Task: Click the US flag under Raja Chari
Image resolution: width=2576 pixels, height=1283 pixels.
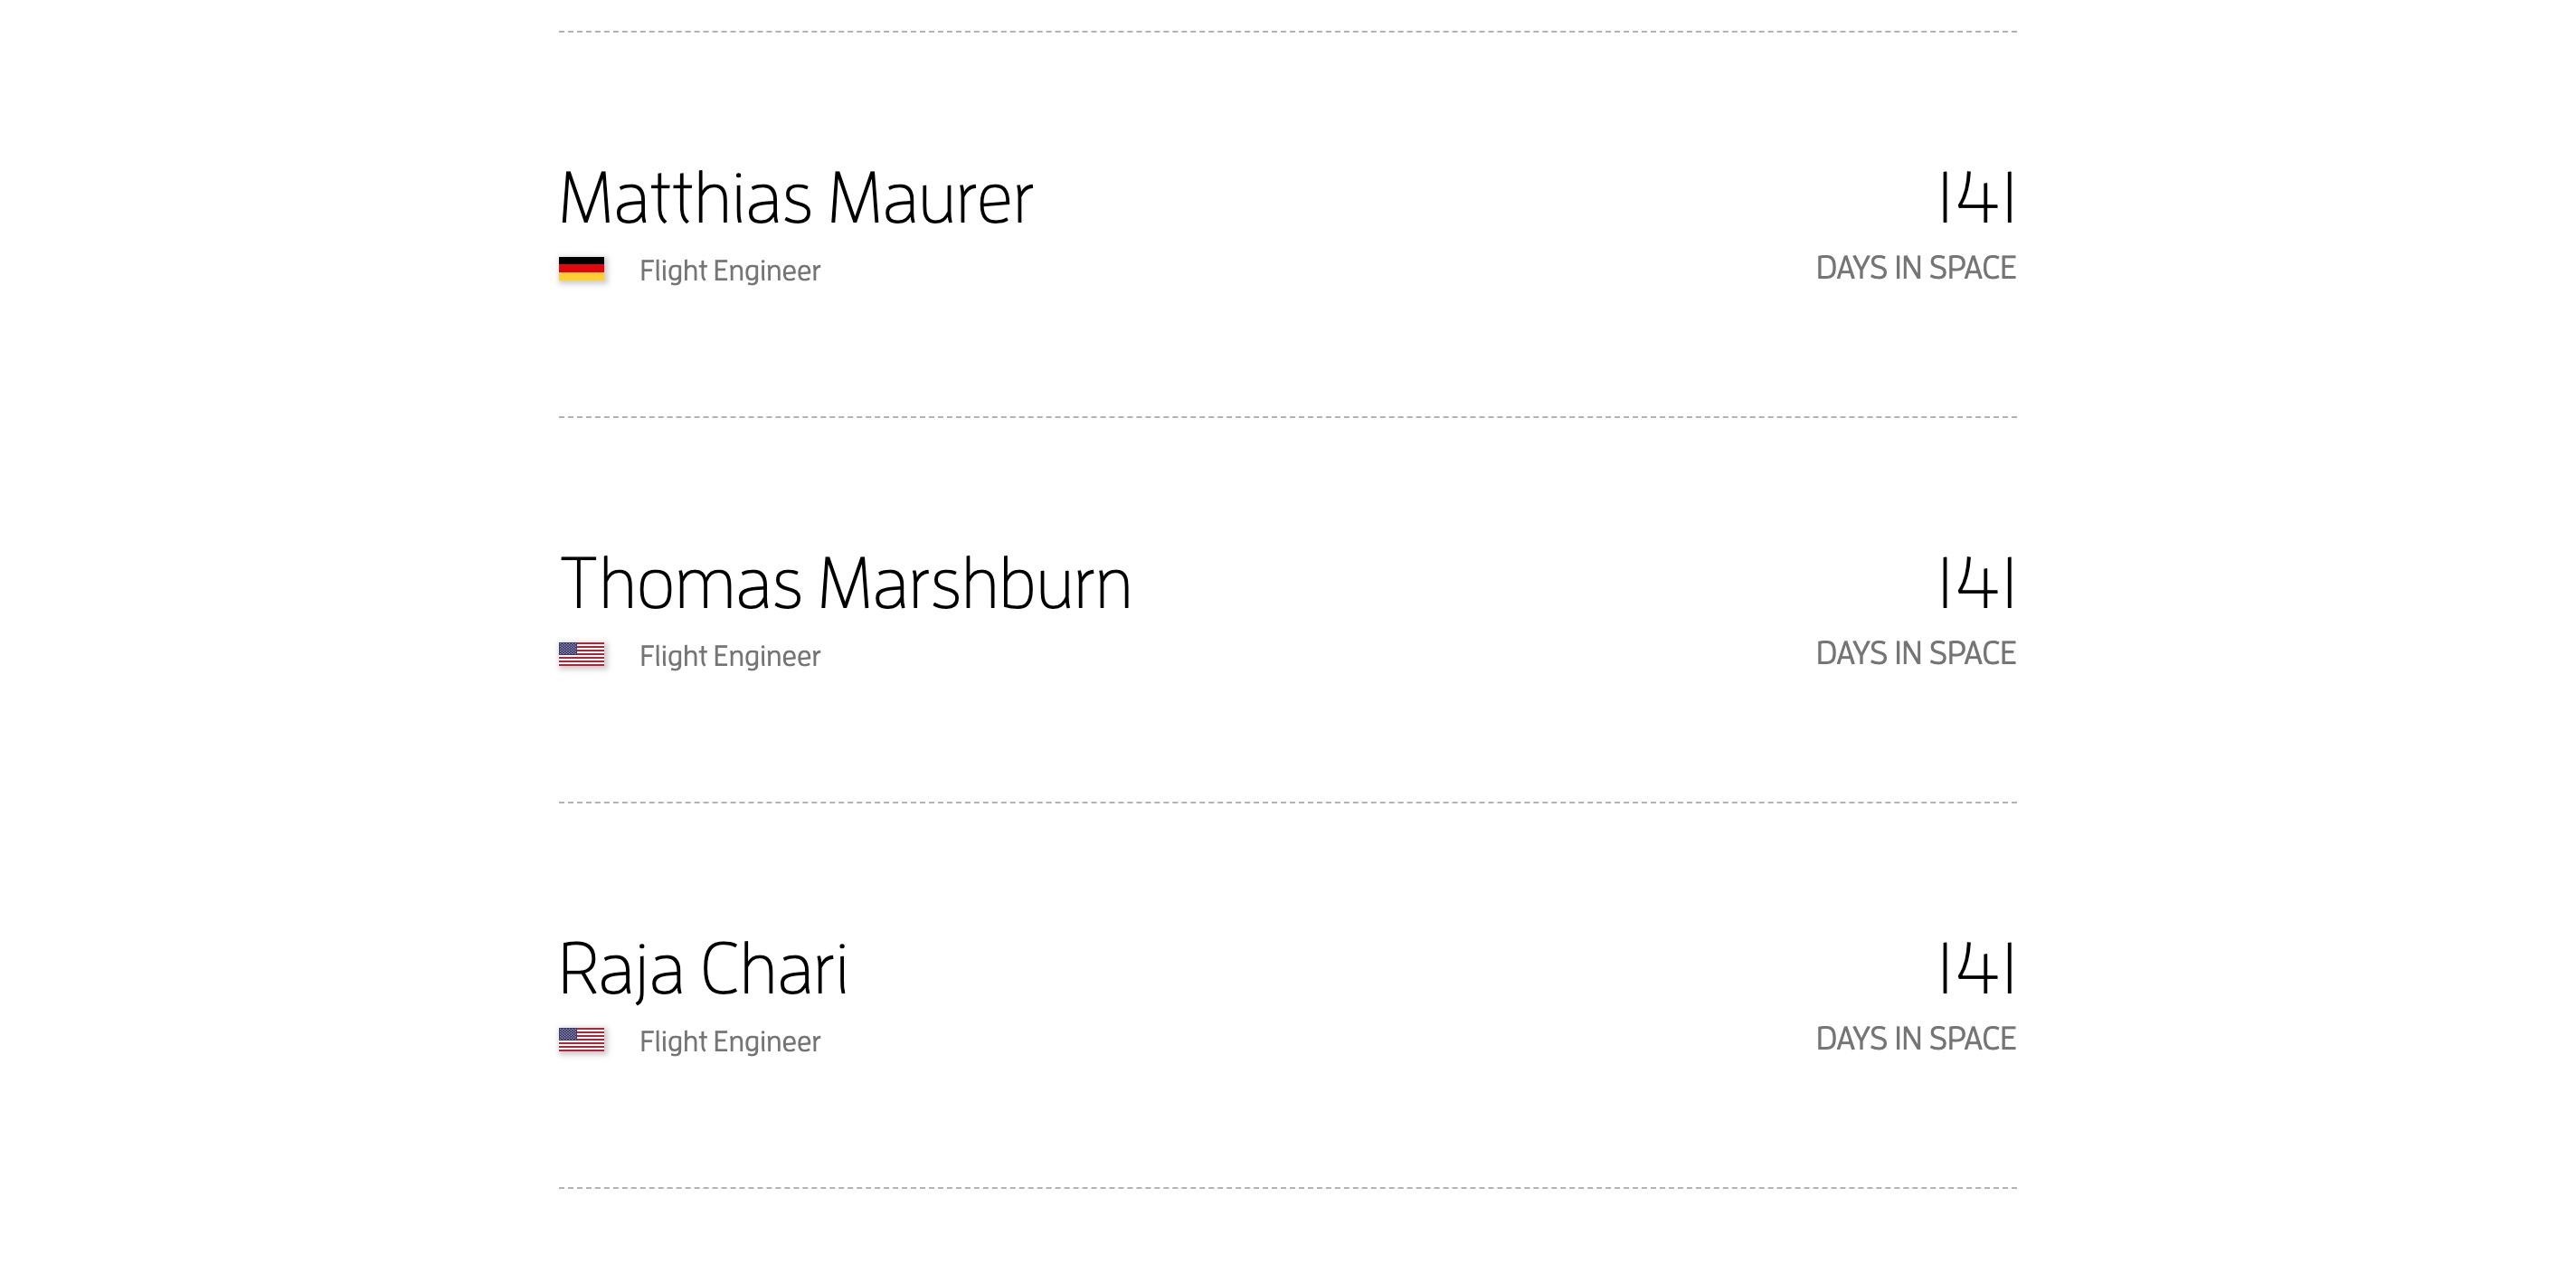Action: pos(581,1040)
